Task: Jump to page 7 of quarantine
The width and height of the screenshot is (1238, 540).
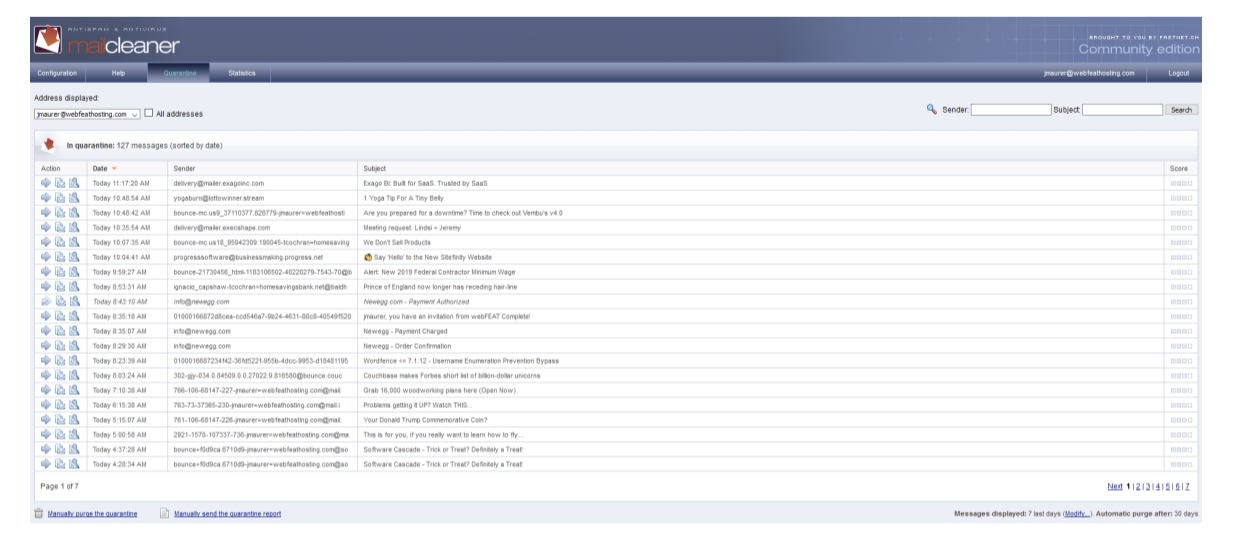Action: click(1187, 486)
